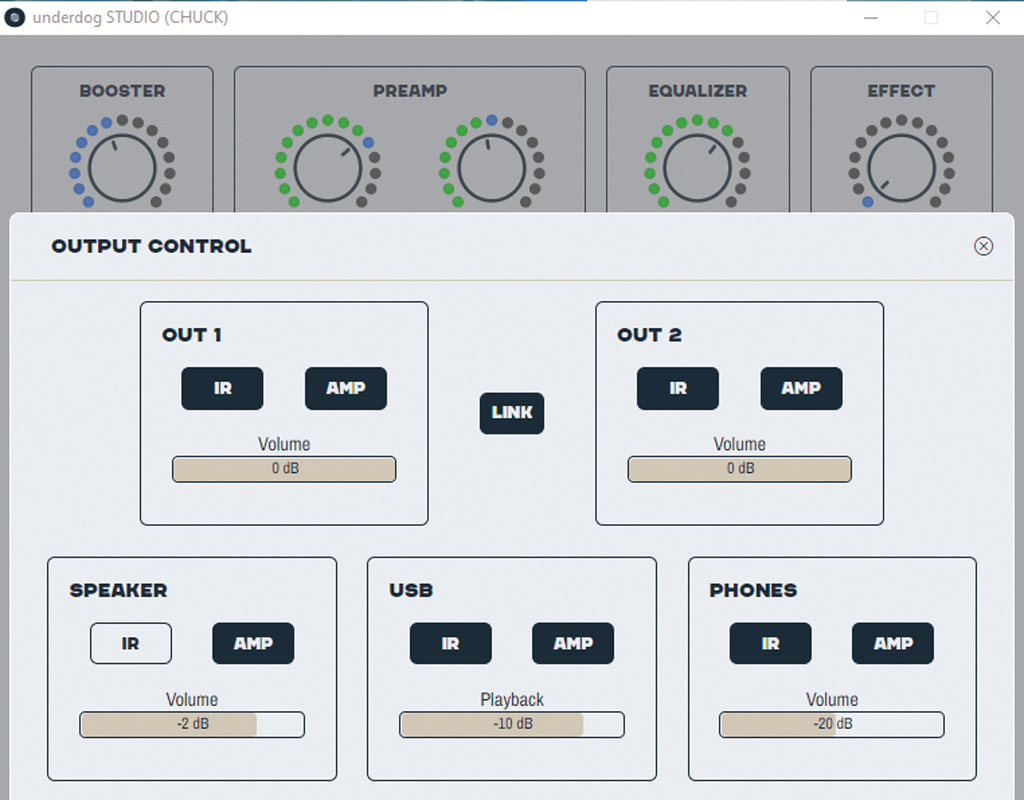Image resolution: width=1024 pixels, height=800 pixels.
Task: Toggle AMP on OUT 2
Action: pyautogui.click(x=801, y=389)
